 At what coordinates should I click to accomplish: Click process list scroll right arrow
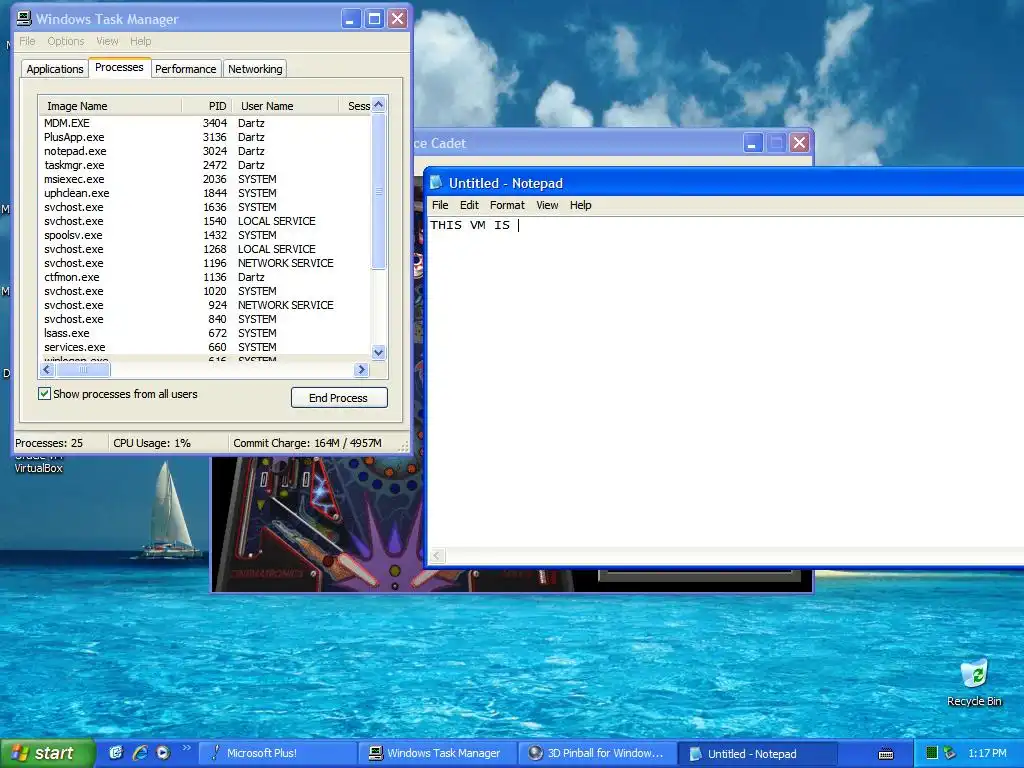pos(361,370)
